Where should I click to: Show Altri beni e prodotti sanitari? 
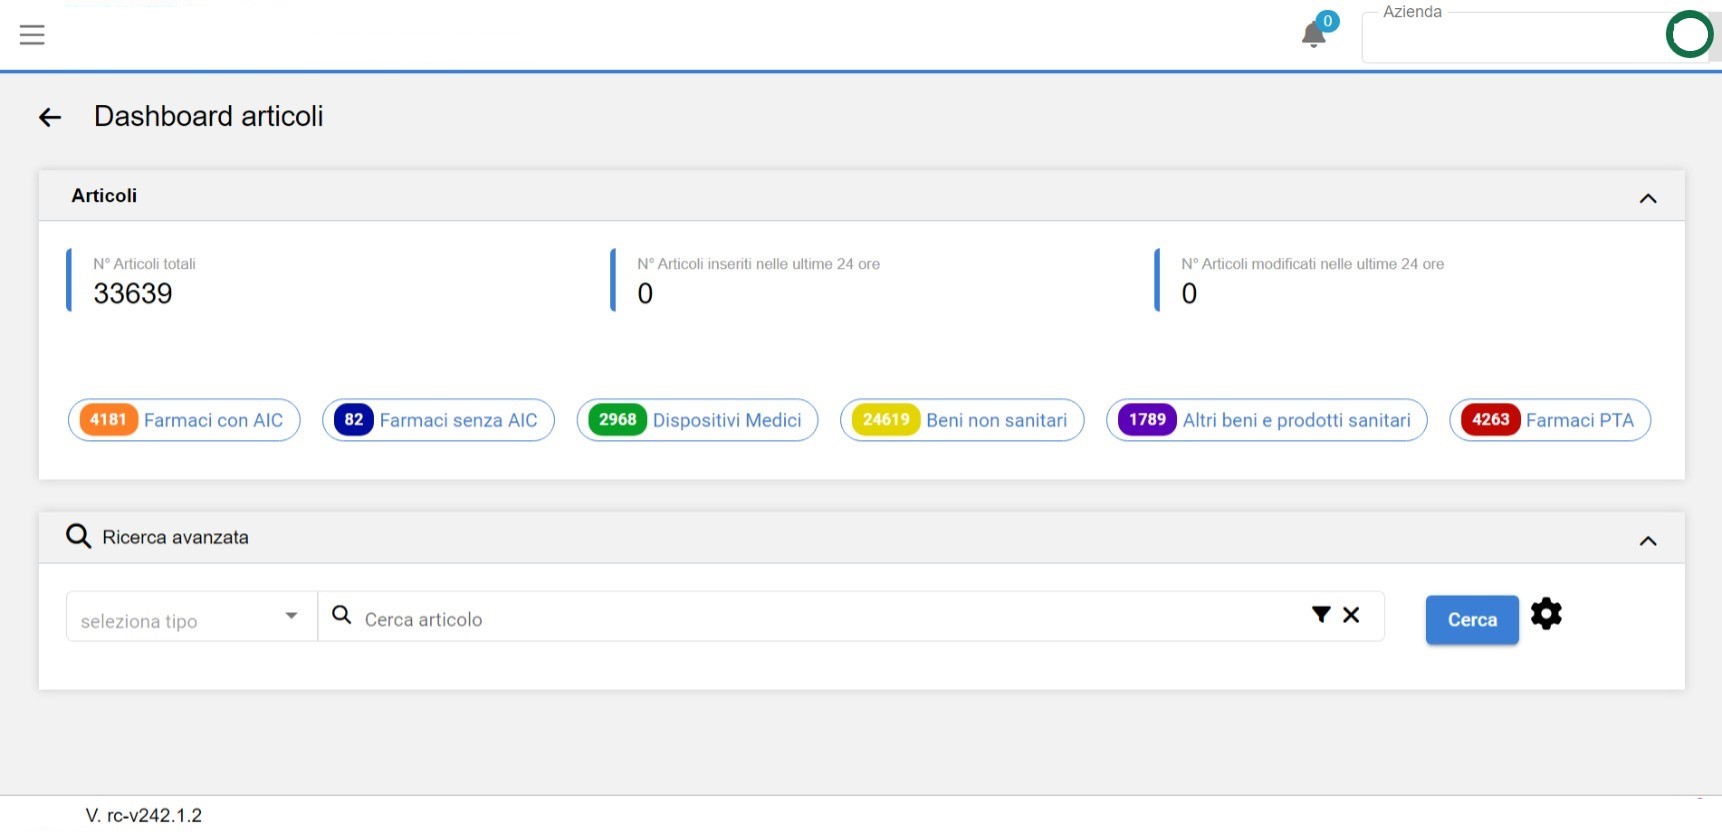[1266, 420]
